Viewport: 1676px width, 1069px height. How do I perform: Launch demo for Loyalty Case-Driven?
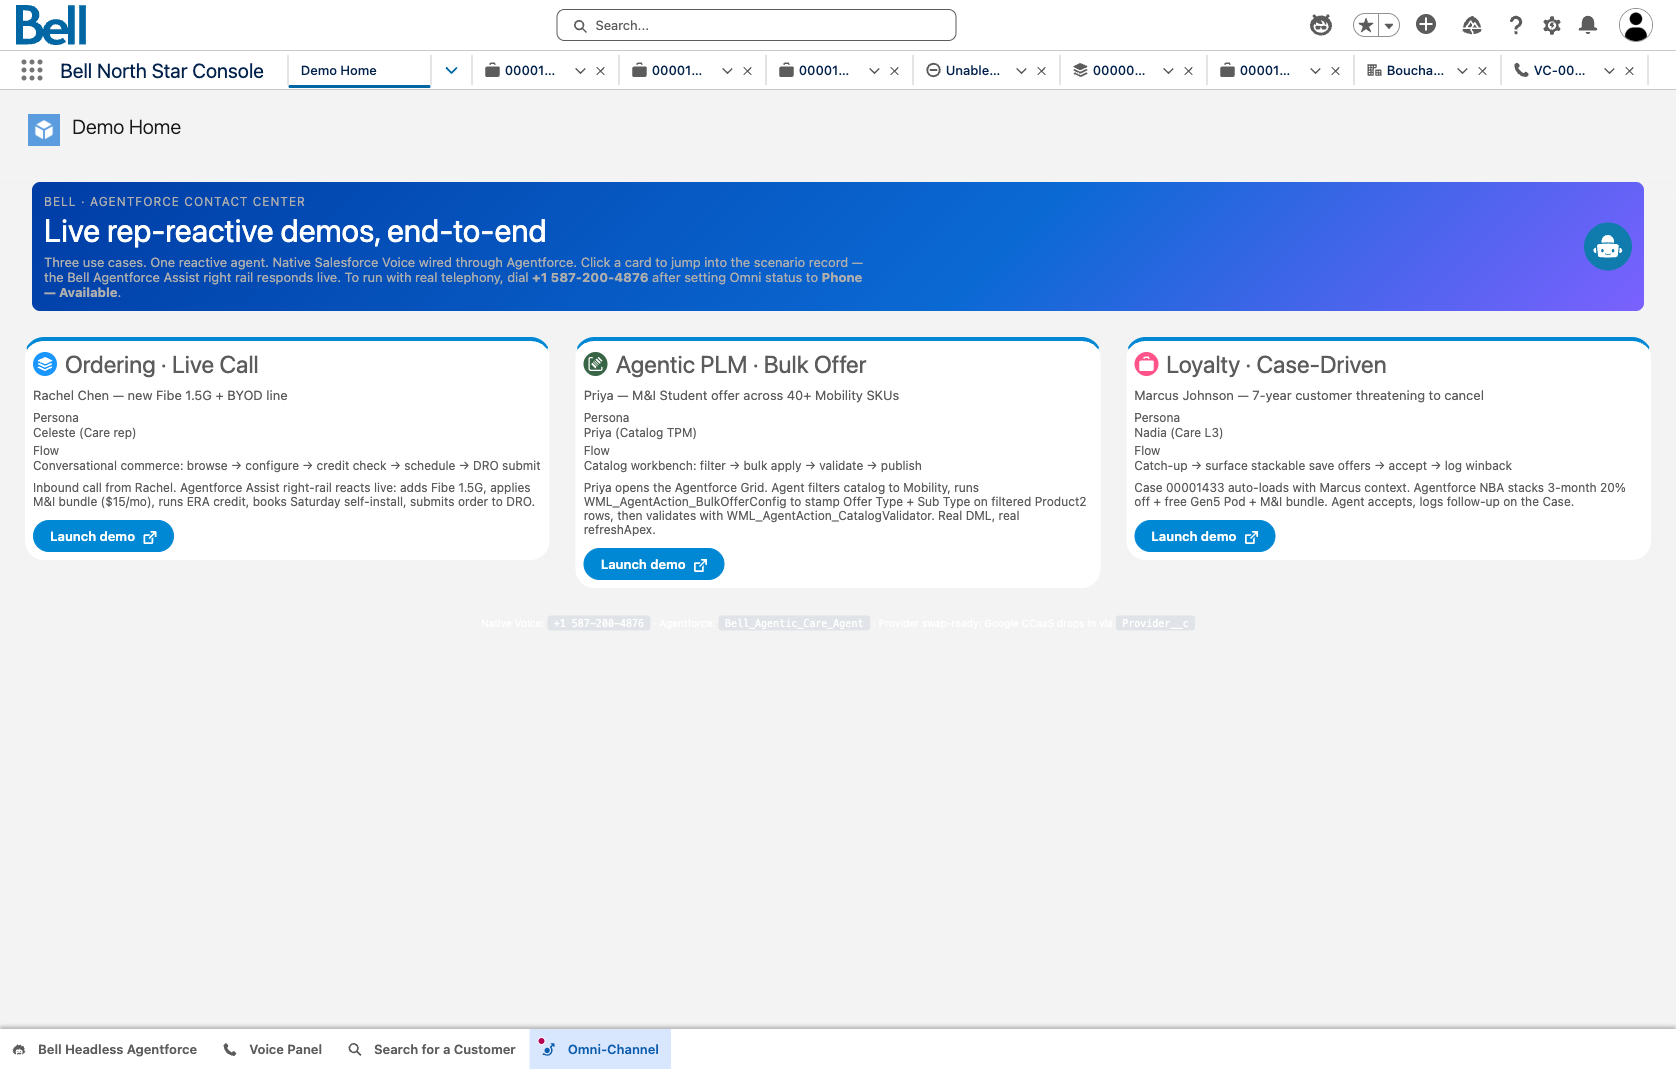coord(1204,536)
